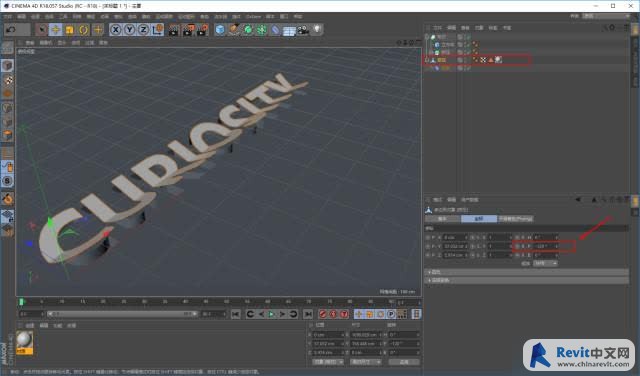Viewport: 640px width, 376px height.
Task: Switch to the first tab in Attribute Manager
Action: (x=442, y=219)
